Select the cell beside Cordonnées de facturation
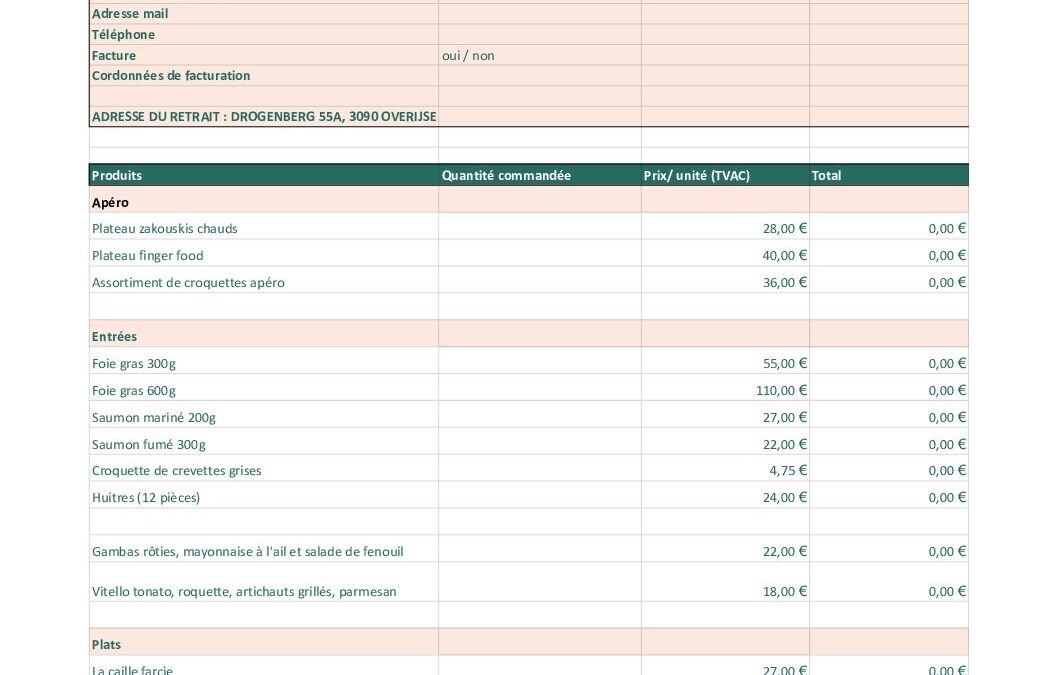Image resolution: width=1058 pixels, height=675 pixels. point(539,76)
